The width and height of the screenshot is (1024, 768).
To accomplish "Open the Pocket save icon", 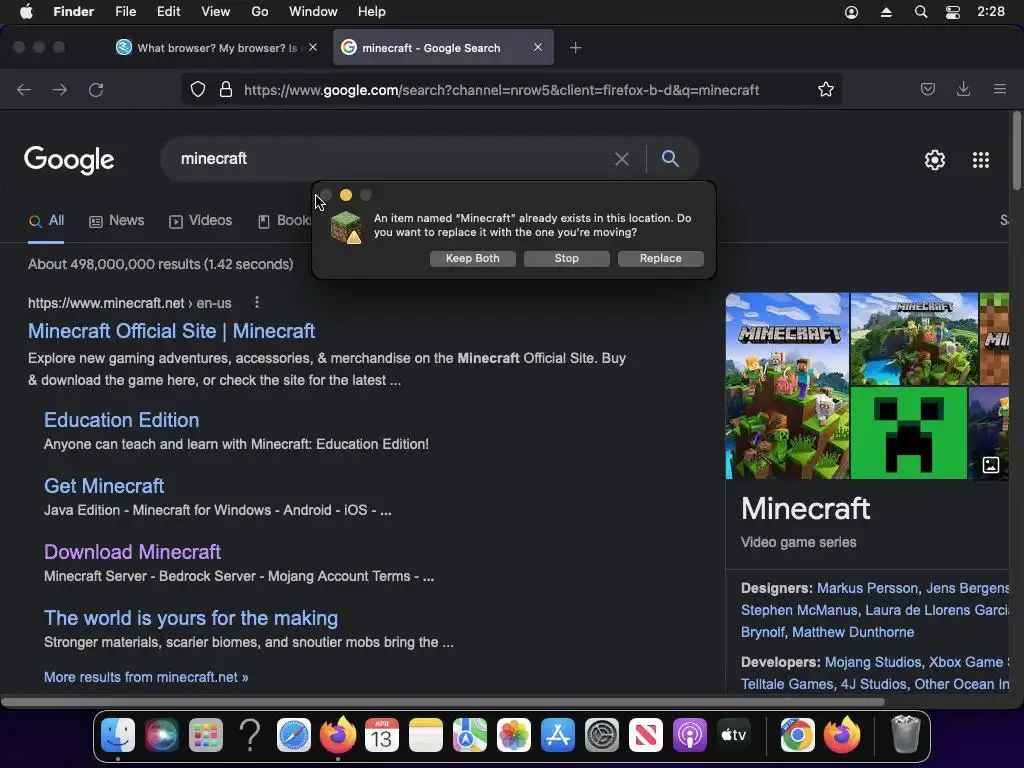I will click(927, 89).
